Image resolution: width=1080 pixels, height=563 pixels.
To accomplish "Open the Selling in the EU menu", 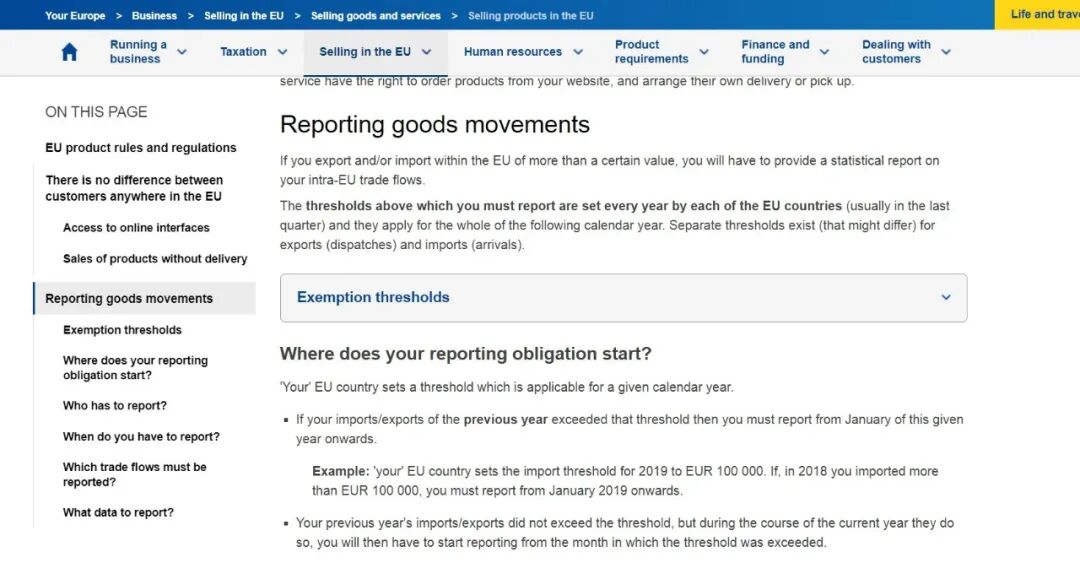I will tap(365, 52).
